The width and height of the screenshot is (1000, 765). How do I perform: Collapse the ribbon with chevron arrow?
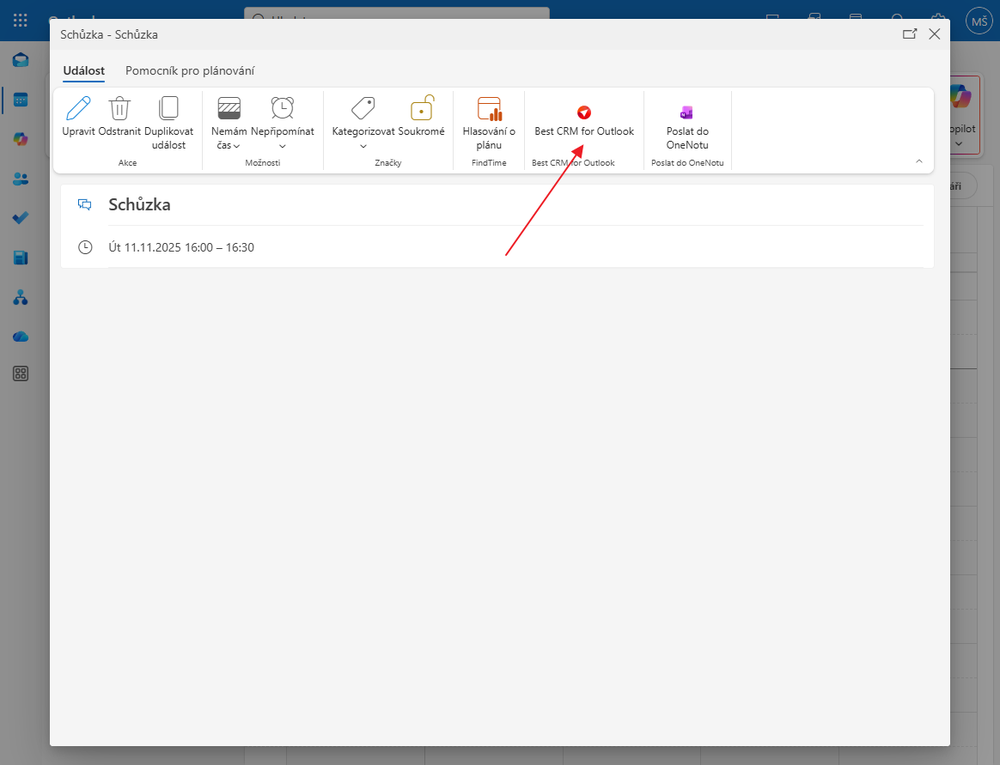tap(918, 161)
